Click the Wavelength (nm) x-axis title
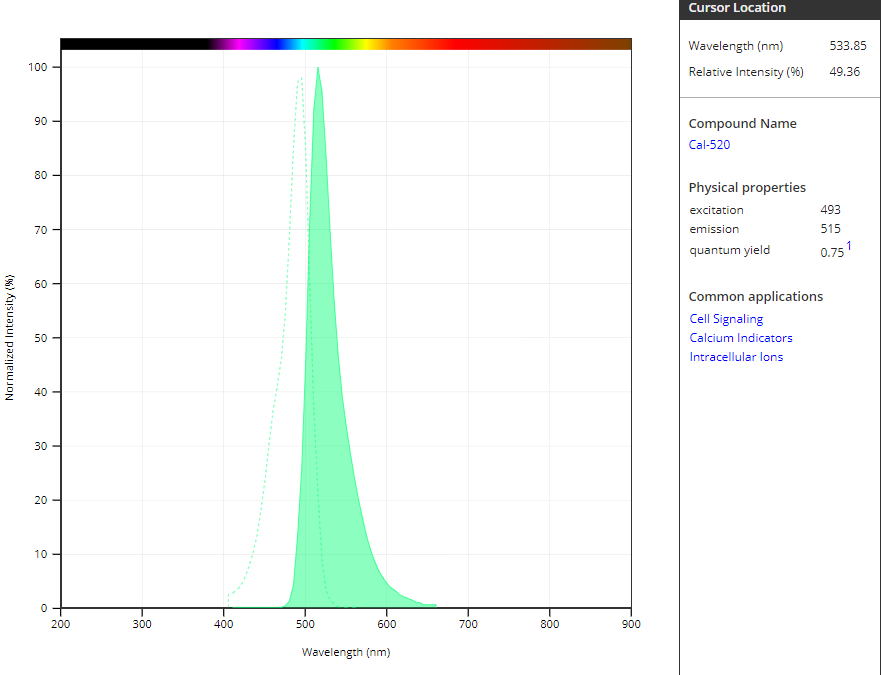This screenshot has height=675, width=882. tap(346, 652)
